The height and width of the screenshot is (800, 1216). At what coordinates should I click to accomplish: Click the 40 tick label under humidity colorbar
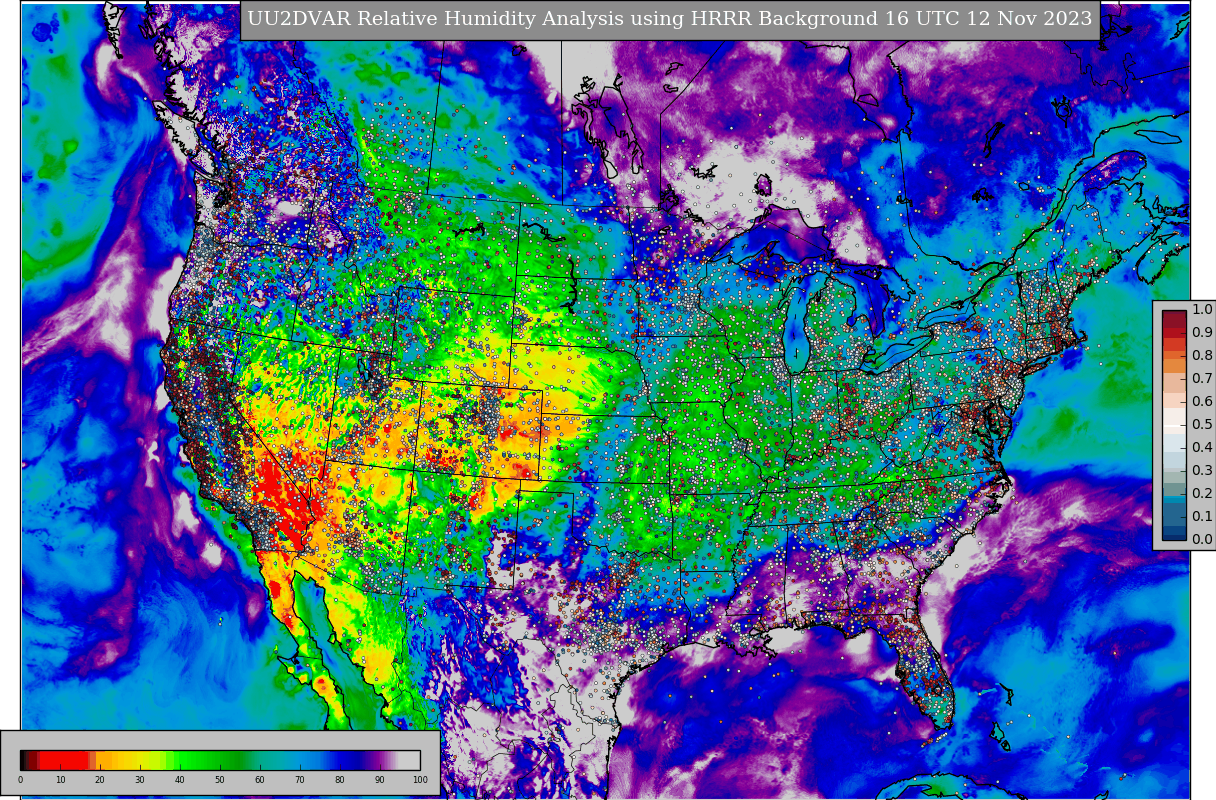click(x=180, y=780)
